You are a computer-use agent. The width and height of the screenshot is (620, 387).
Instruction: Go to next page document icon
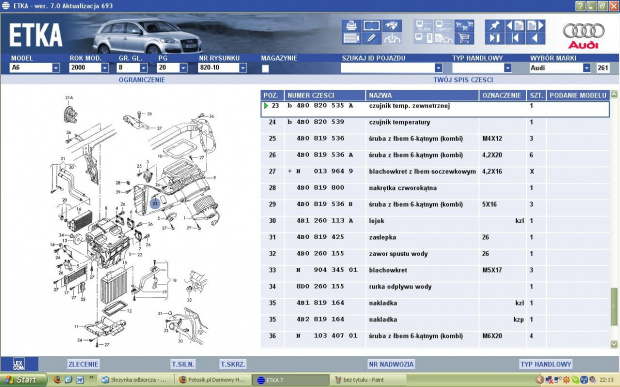click(535, 26)
